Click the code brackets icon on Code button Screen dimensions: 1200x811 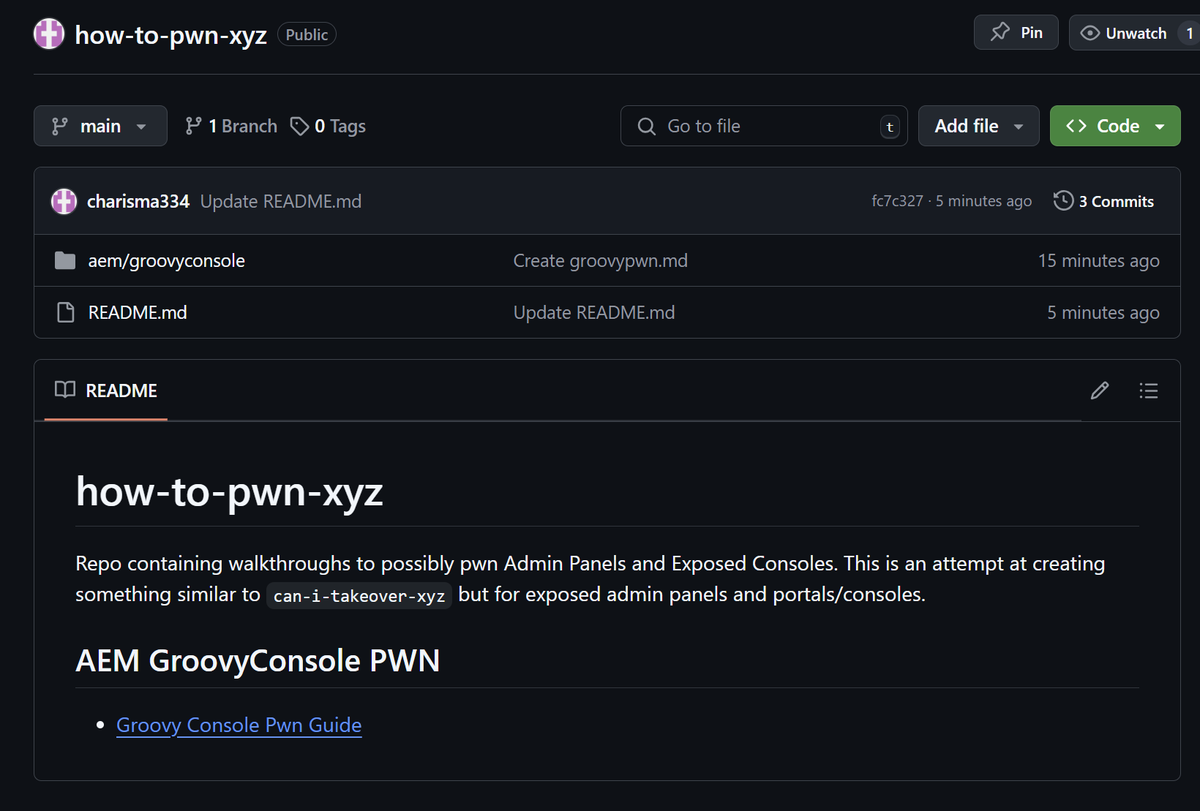tap(1077, 126)
